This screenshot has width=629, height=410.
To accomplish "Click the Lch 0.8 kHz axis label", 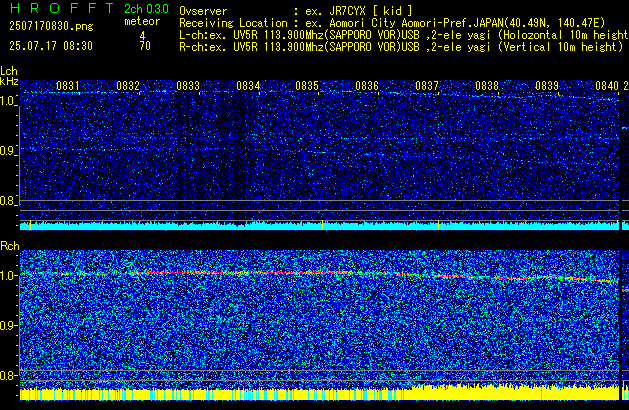I will pos(8,201).
